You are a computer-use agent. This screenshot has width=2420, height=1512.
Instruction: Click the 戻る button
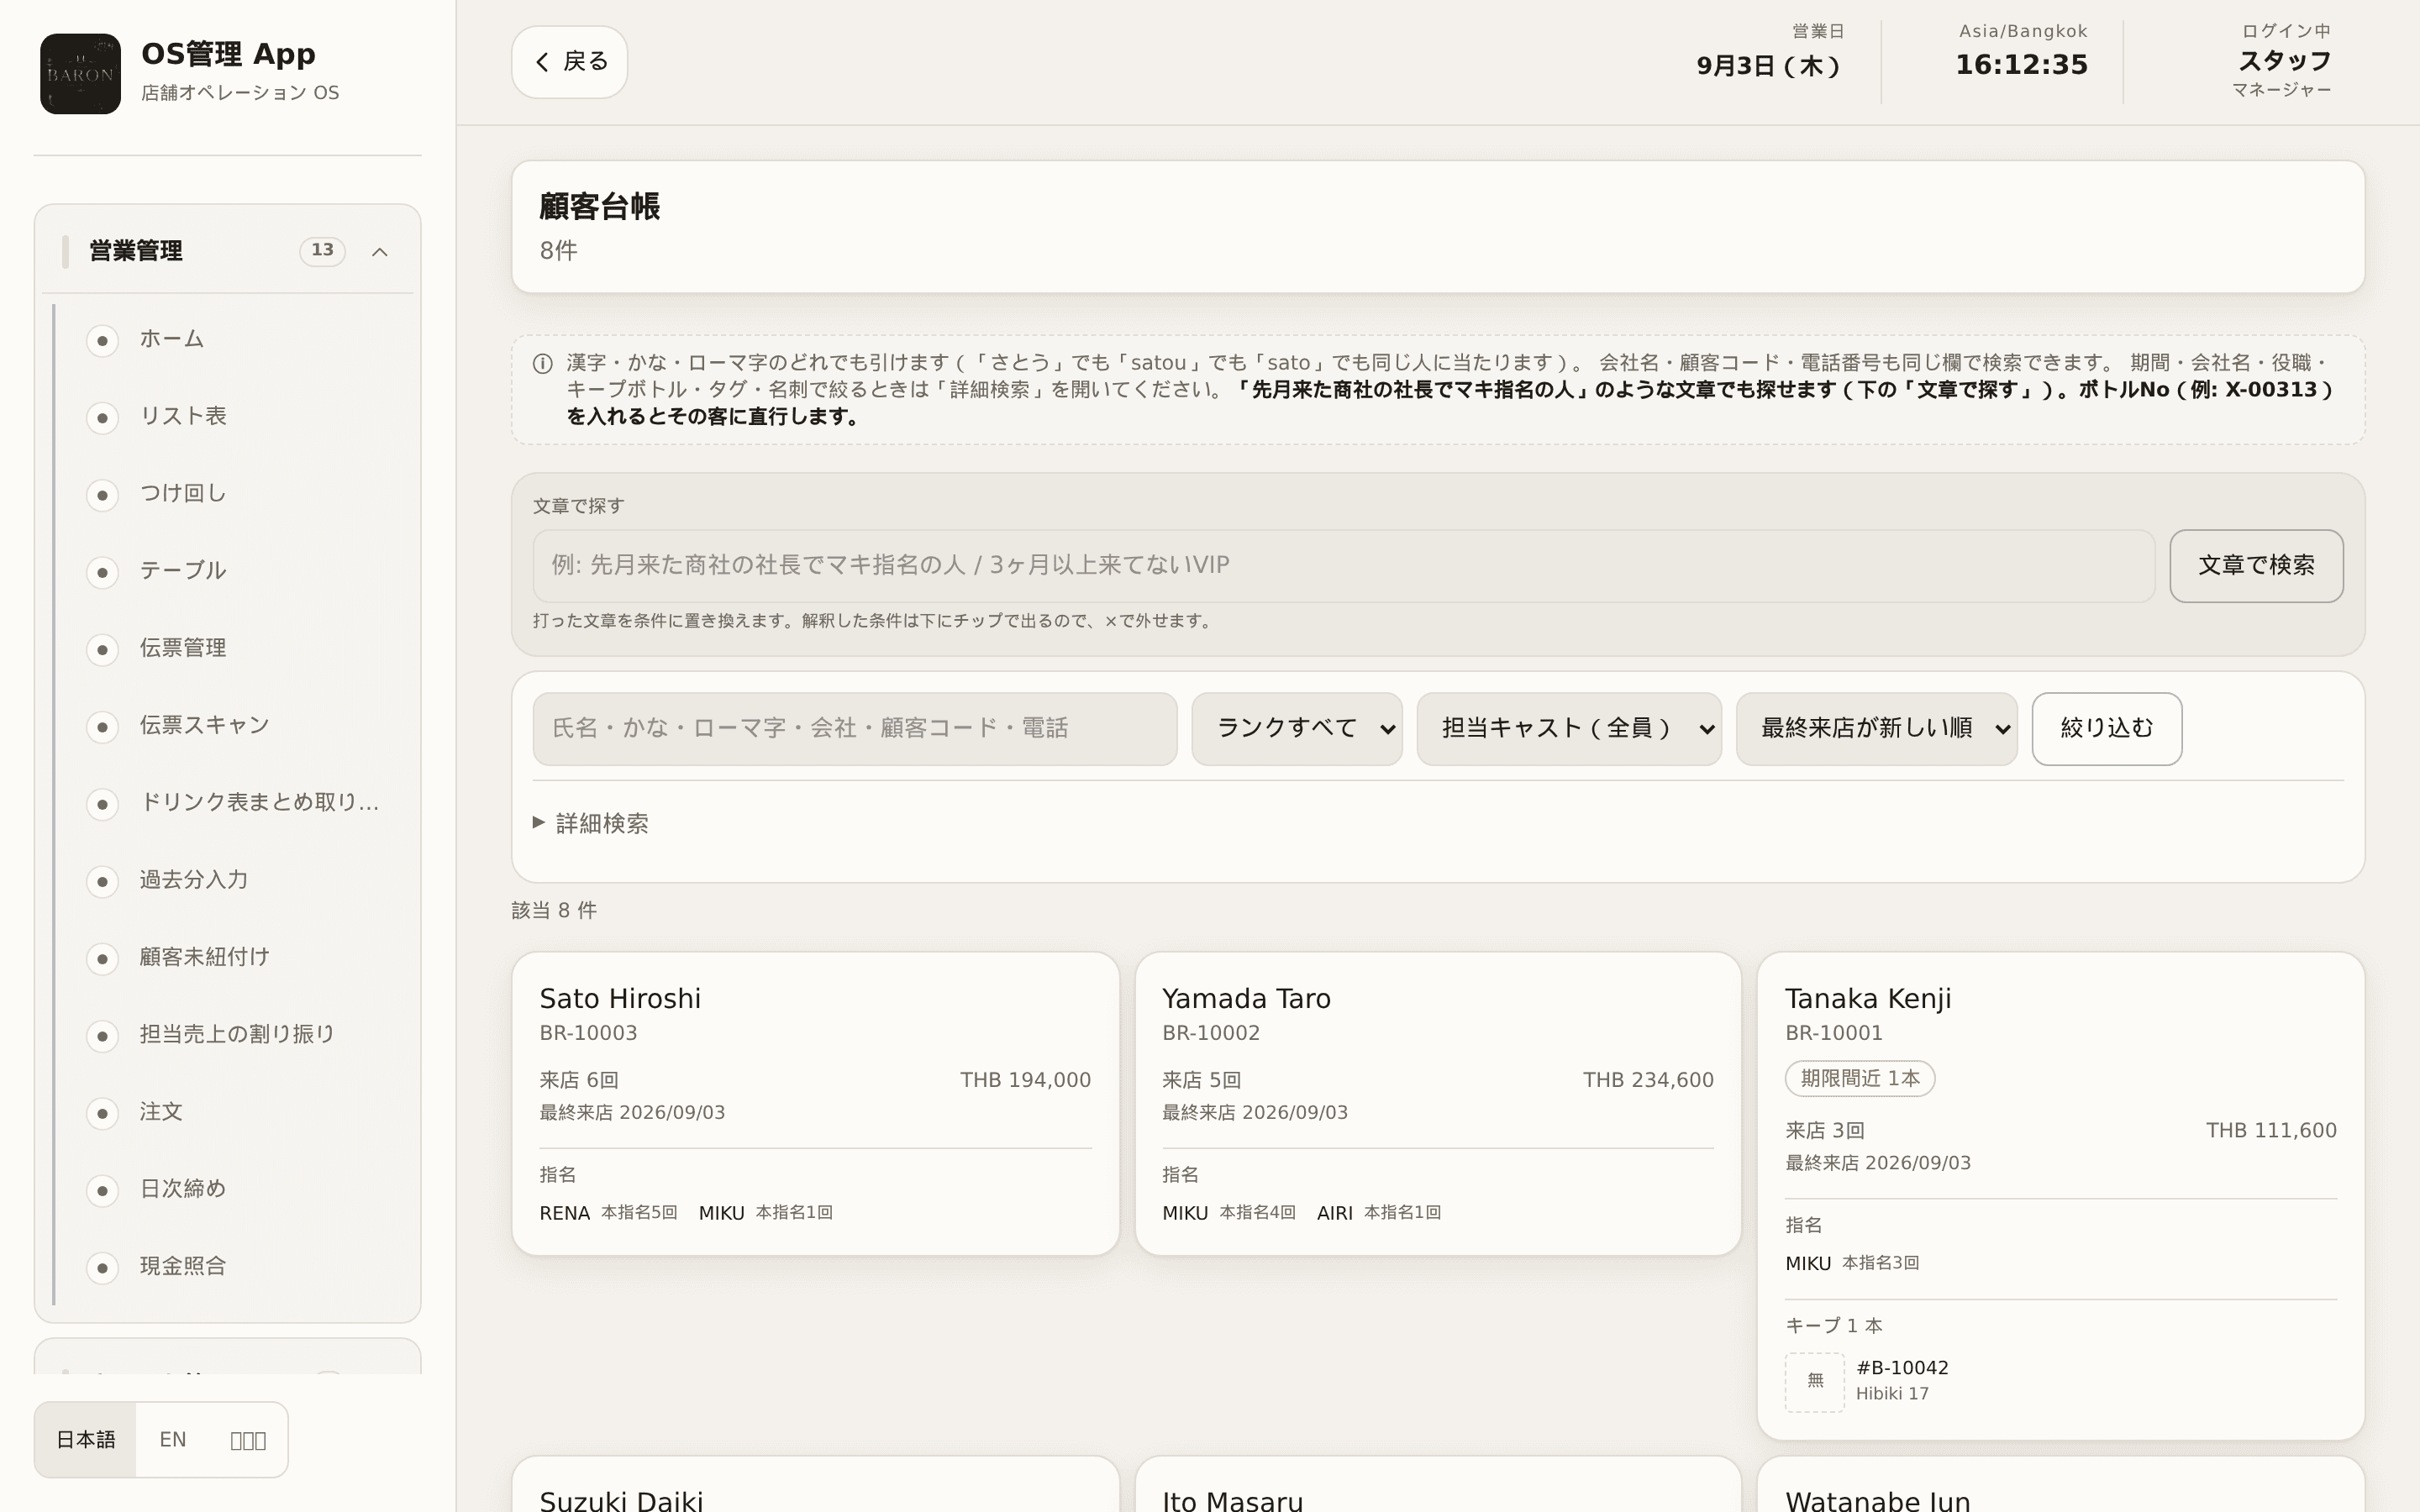[x=569, y=62]
